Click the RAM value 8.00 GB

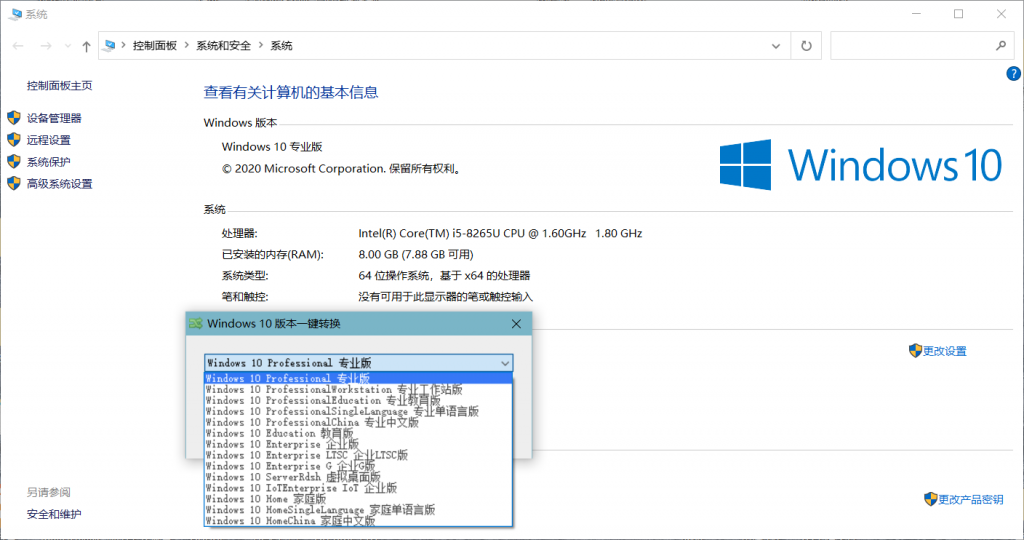point(416,255)
